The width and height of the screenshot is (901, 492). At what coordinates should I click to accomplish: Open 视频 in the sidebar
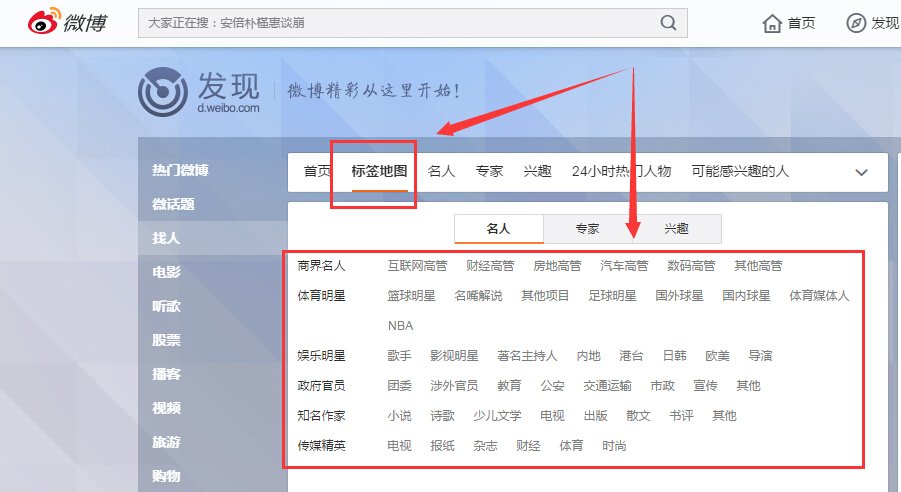point(166,408)
